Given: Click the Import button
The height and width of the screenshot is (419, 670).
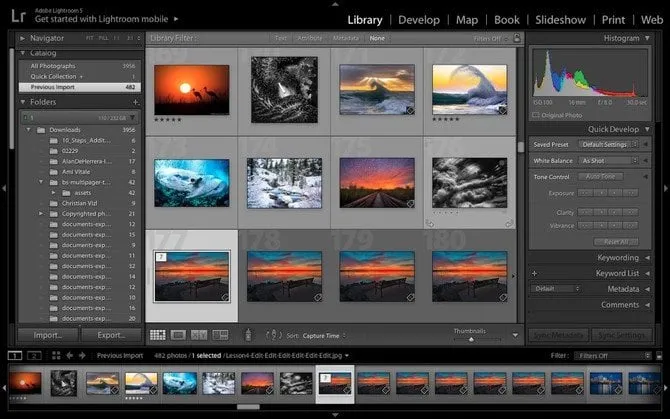Looking at the screenshot, I should (48, 335).
